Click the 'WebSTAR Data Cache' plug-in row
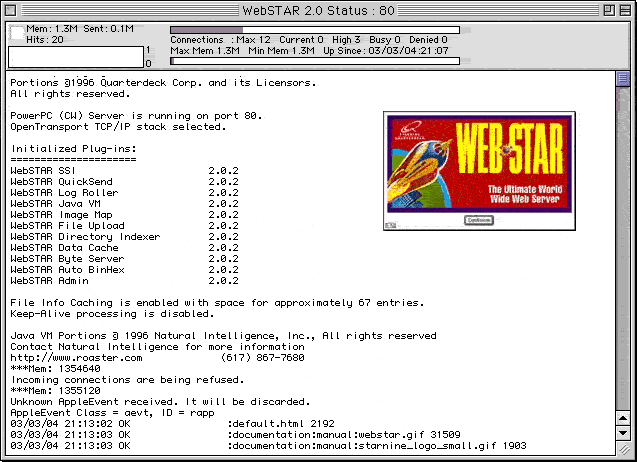The image size is (637, 462). pyautogui.click(x=124, y=247)
